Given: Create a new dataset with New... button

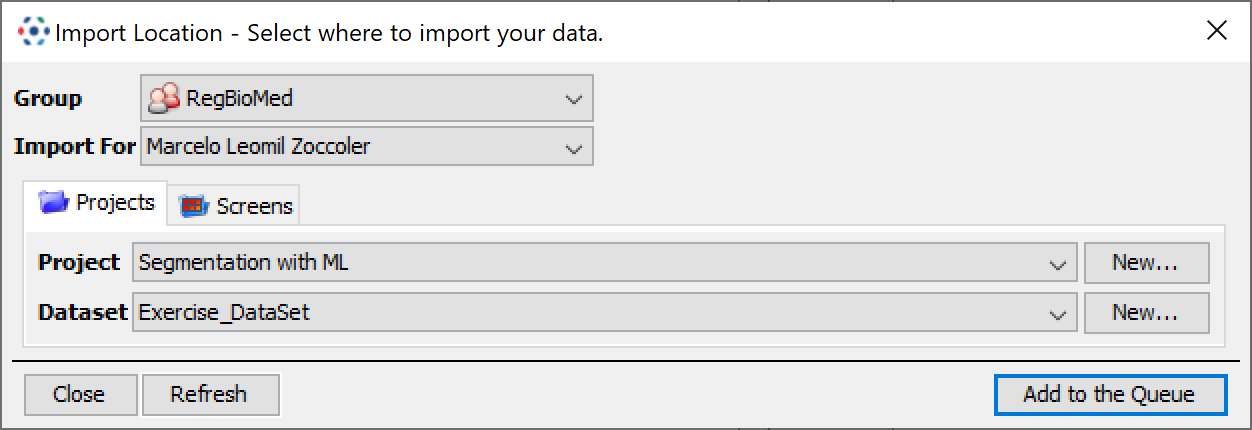Looking at the screenshot, I should click(1146, 313).
